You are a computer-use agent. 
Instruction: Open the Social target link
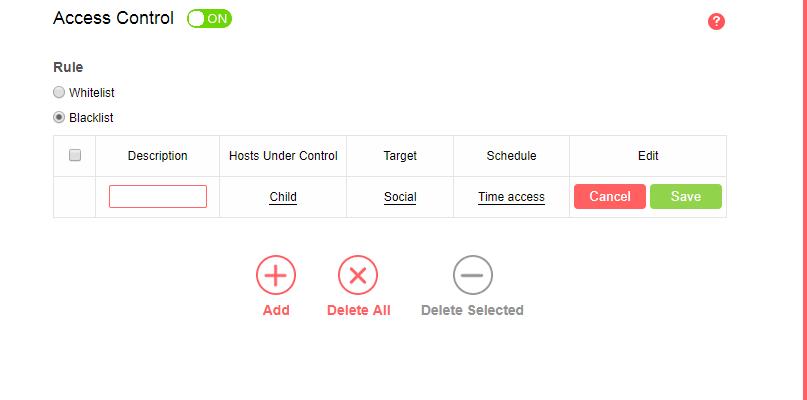pyautogui.click(x=400, y=197)
